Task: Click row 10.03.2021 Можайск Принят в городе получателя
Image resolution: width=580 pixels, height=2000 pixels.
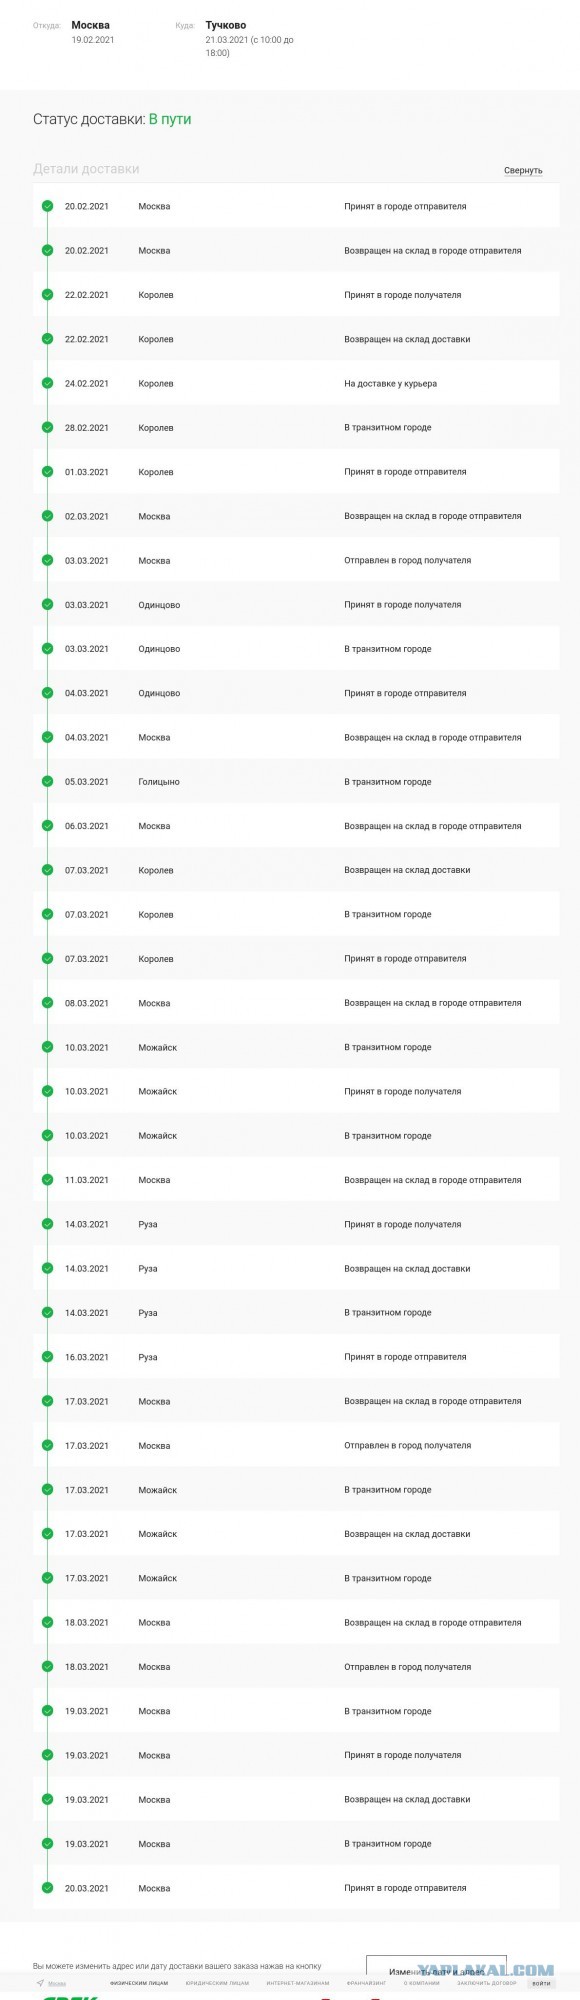Action: click(x=296, y=1092)
